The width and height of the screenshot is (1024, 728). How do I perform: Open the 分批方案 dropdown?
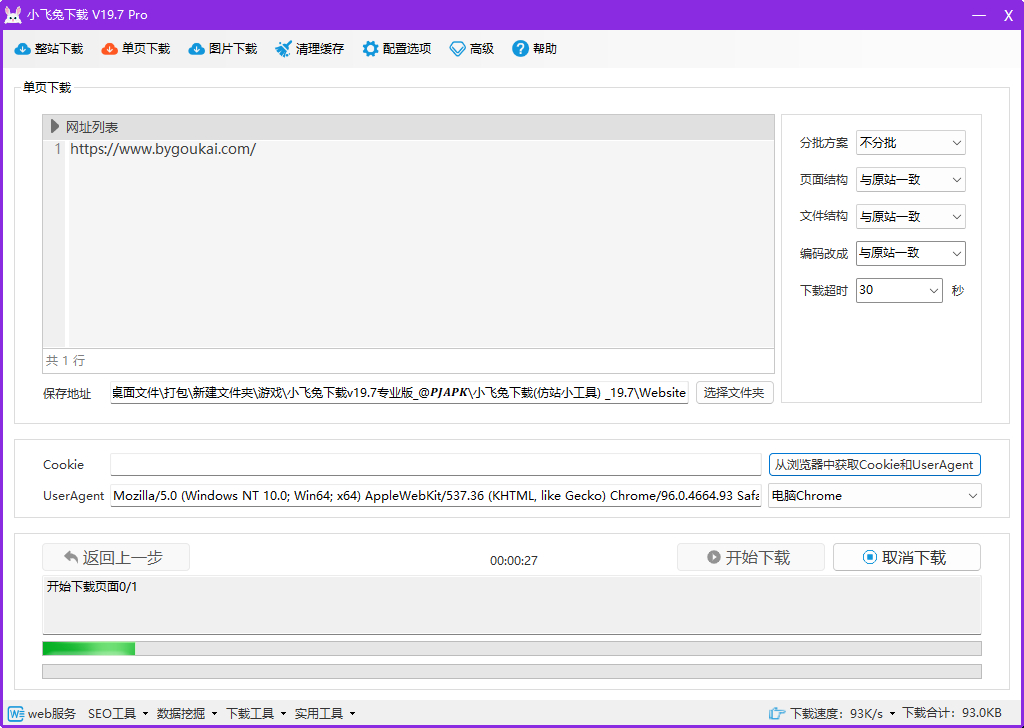coord(910,143)
